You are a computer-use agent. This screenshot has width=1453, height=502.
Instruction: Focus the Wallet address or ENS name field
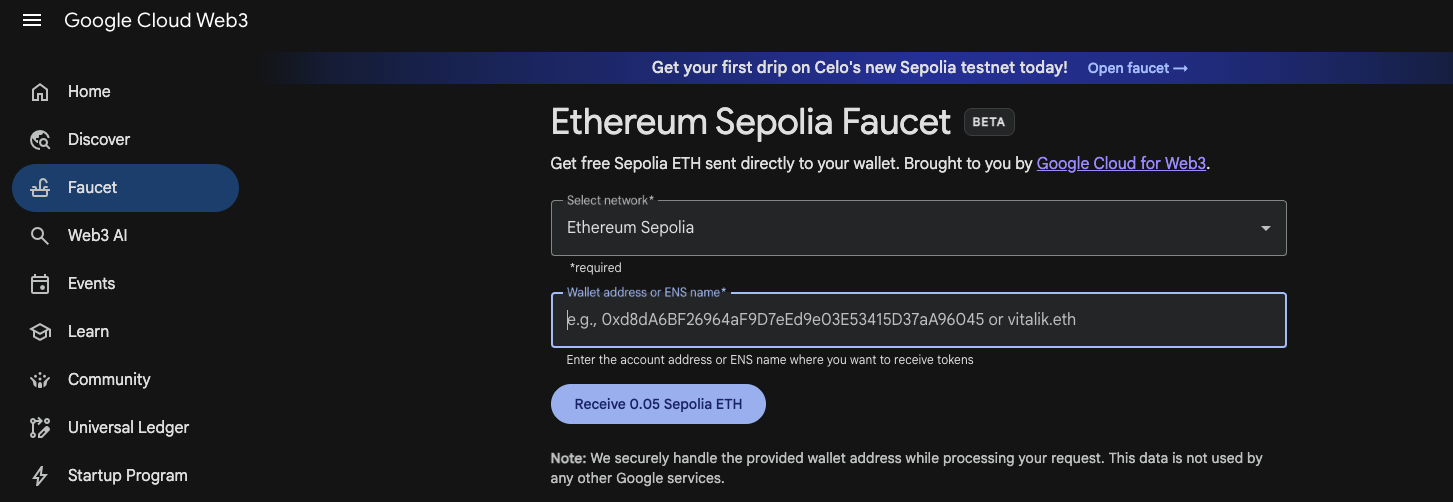pyautogui.click(x=918, y=320)
